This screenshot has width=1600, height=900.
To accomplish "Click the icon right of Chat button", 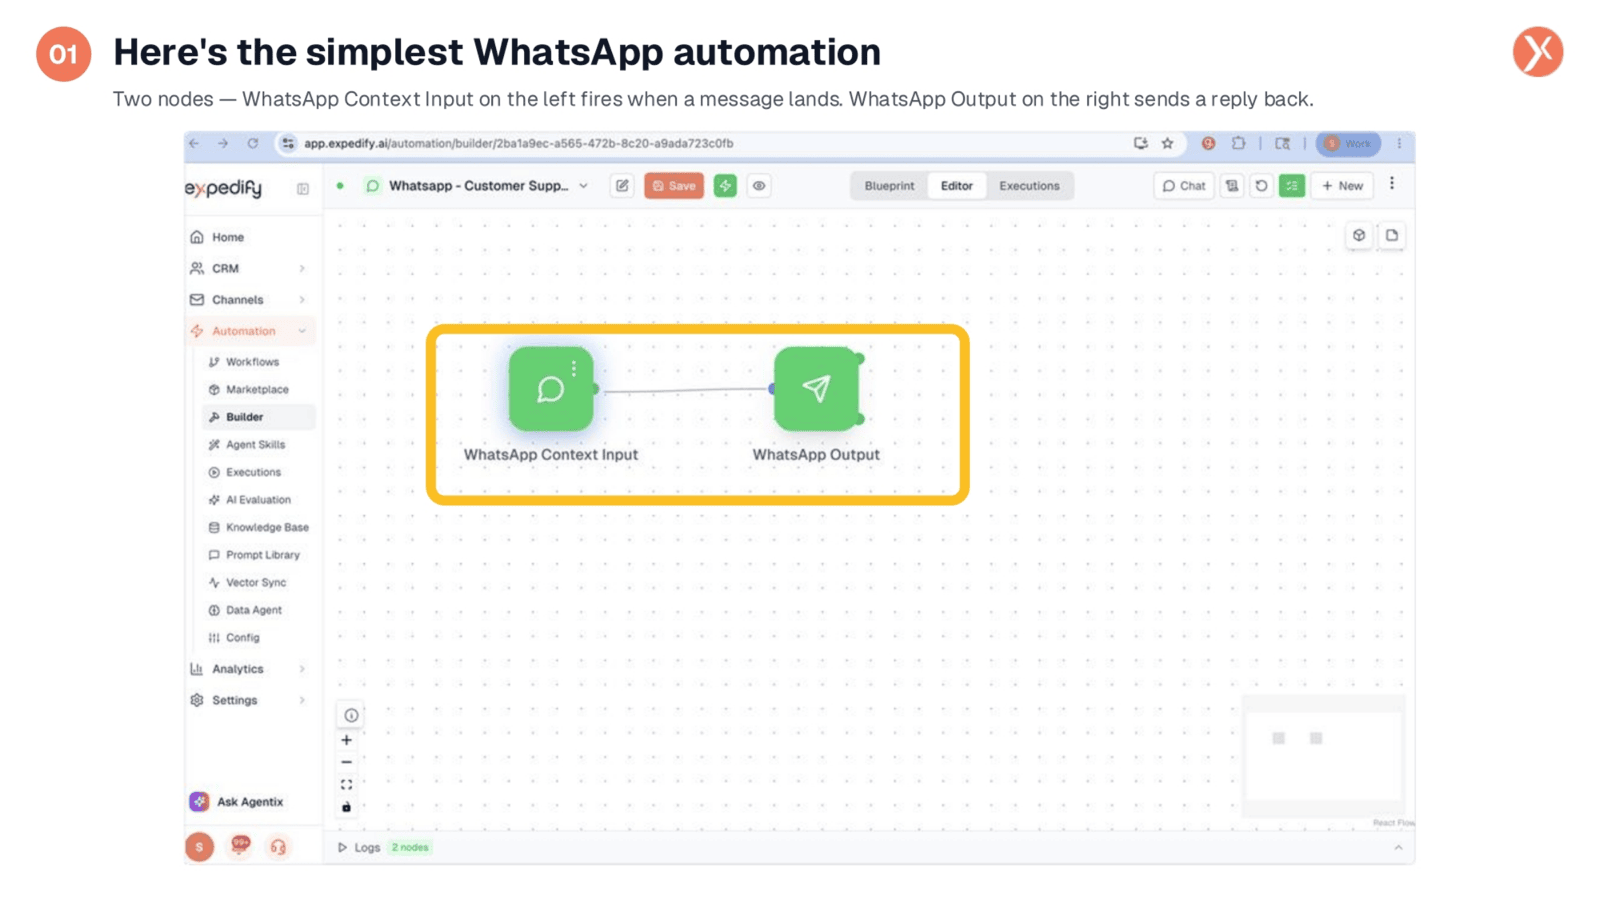I will tap(1232, 186).
